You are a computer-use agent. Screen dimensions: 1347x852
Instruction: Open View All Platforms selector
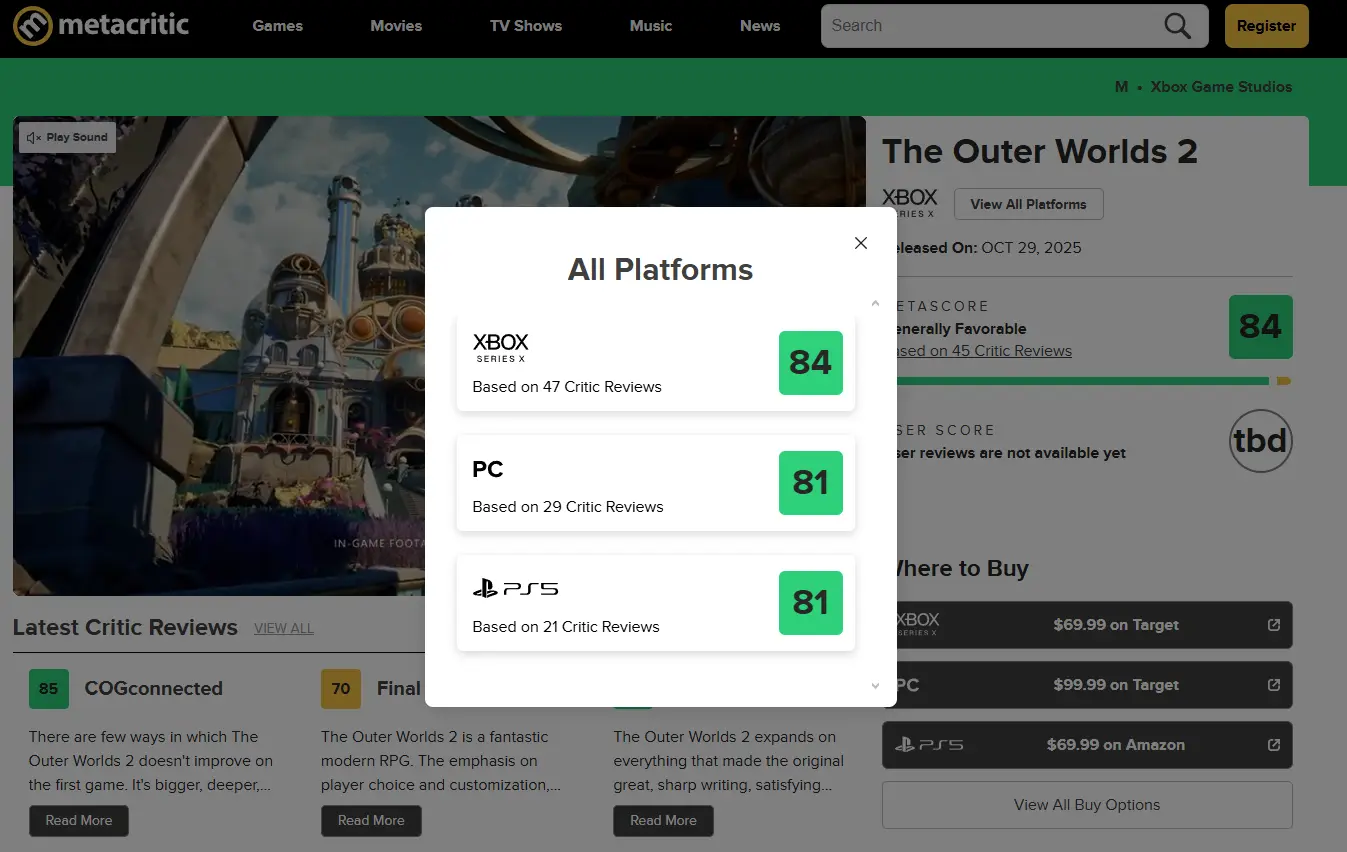1027,204
